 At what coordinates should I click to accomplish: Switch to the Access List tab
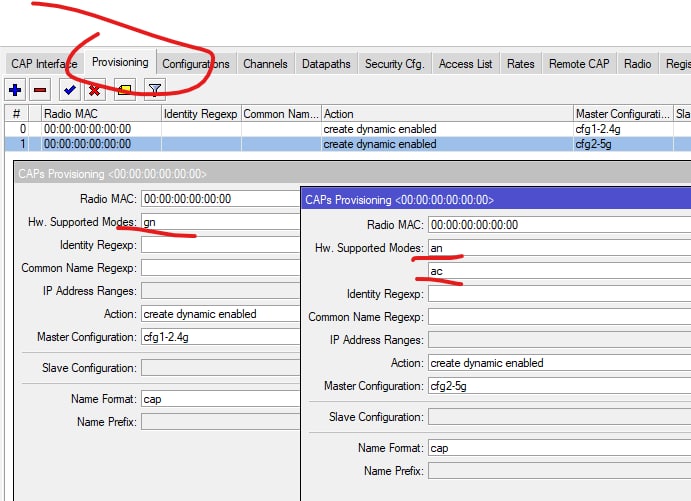tap(465, 64)
